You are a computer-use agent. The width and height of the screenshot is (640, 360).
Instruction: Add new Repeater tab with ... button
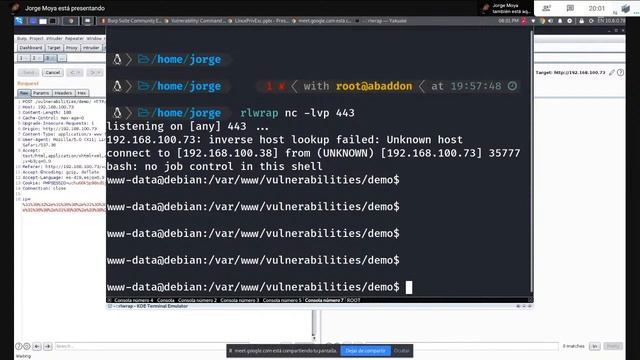coord(62,58)
